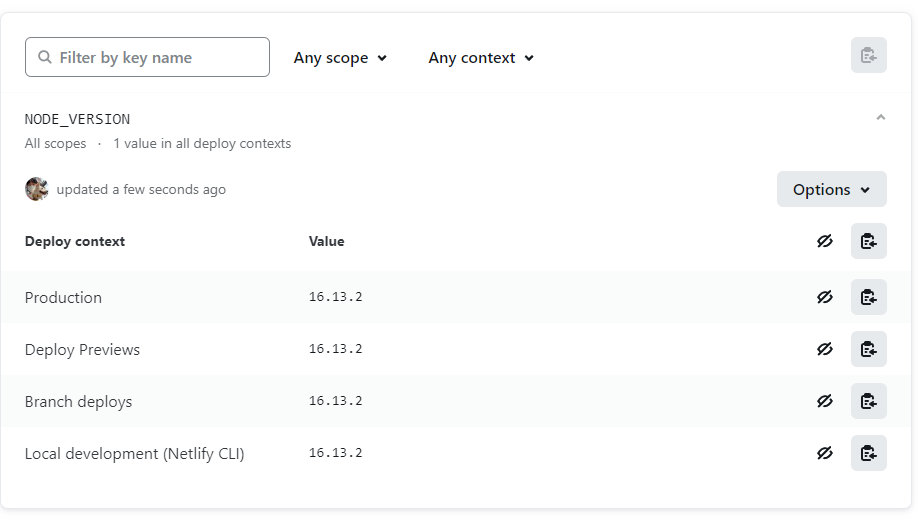Open the Any scope dropdown

tap(340, 58)
